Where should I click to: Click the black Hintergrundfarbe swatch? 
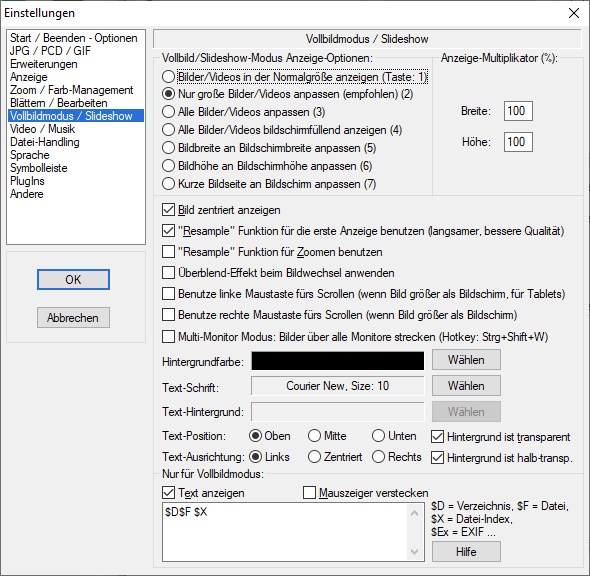(x=338, y=361)
